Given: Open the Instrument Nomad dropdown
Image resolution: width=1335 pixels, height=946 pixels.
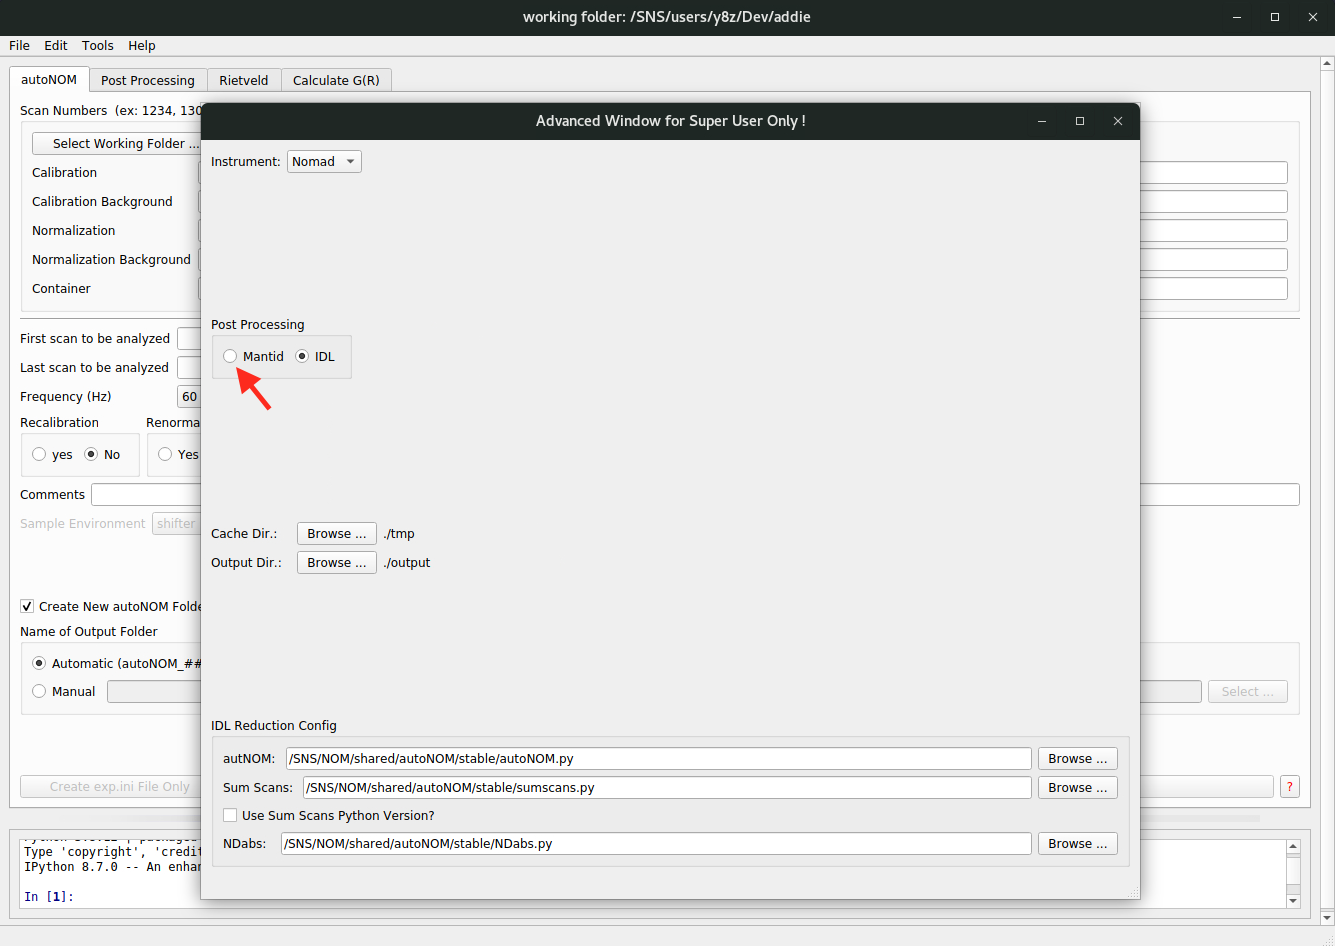Looking at the screenshot, I should point(324,162).
